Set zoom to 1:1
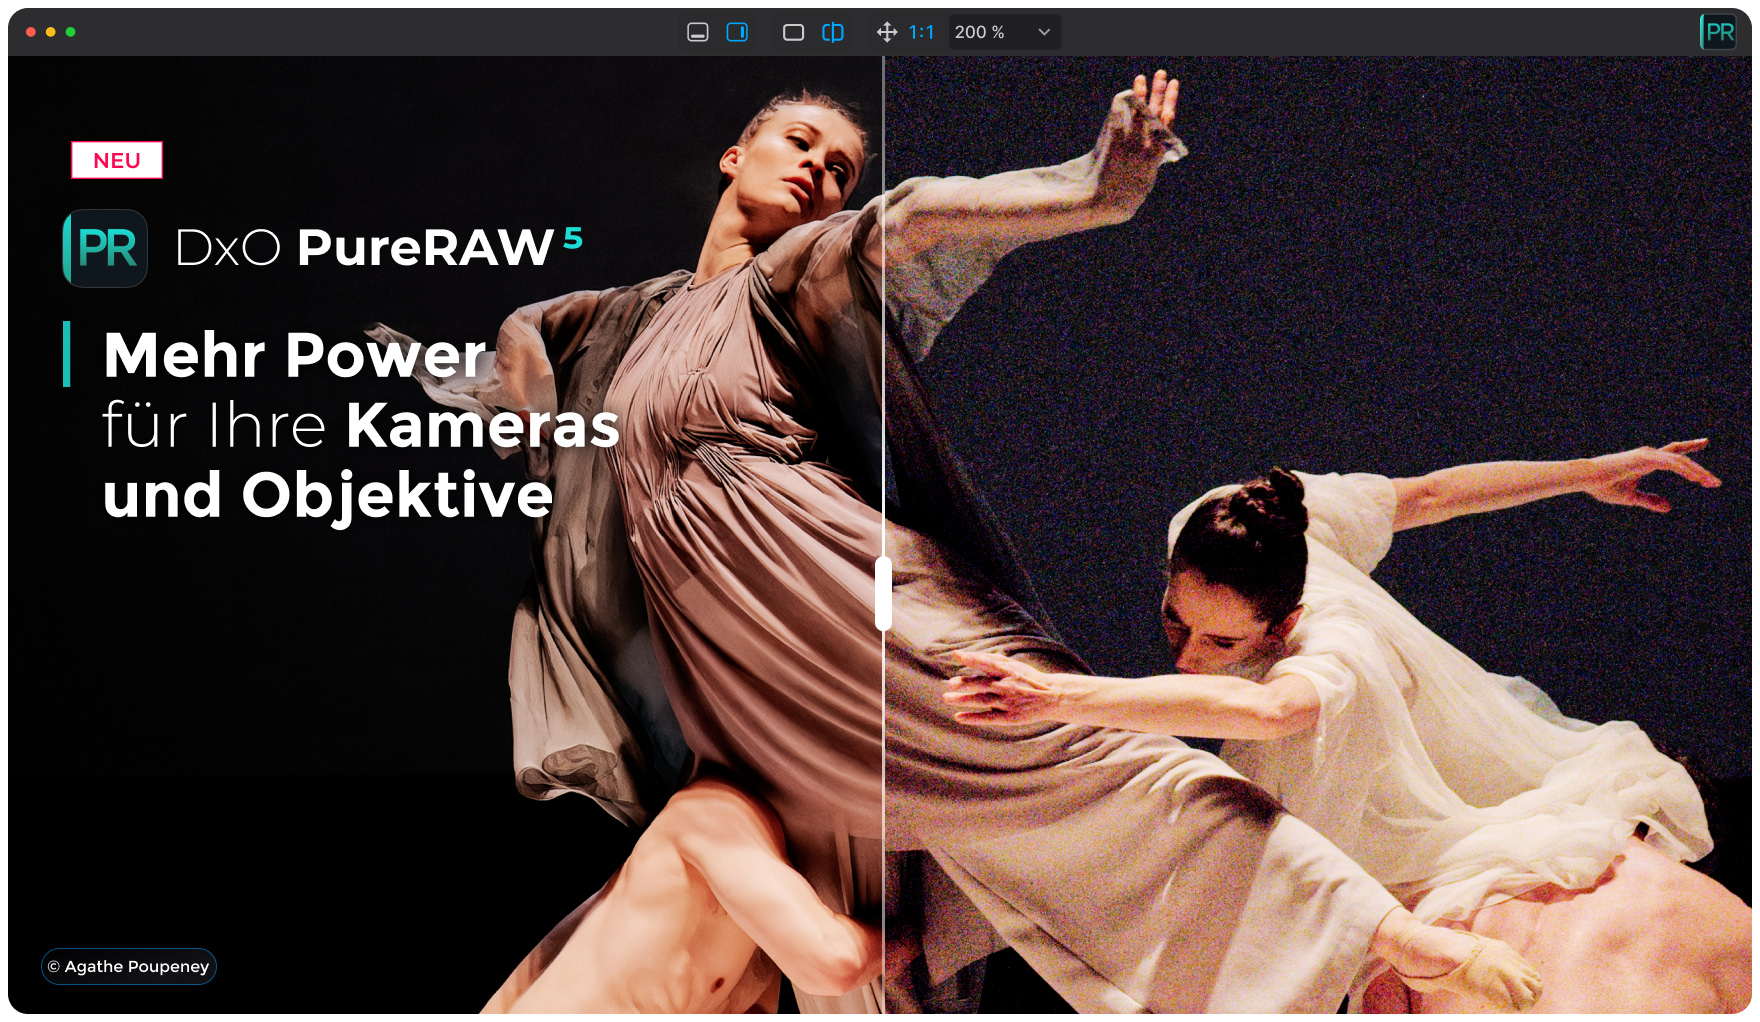The image size is (1760, 1022). pyautogui.click(x=921, y=32)
